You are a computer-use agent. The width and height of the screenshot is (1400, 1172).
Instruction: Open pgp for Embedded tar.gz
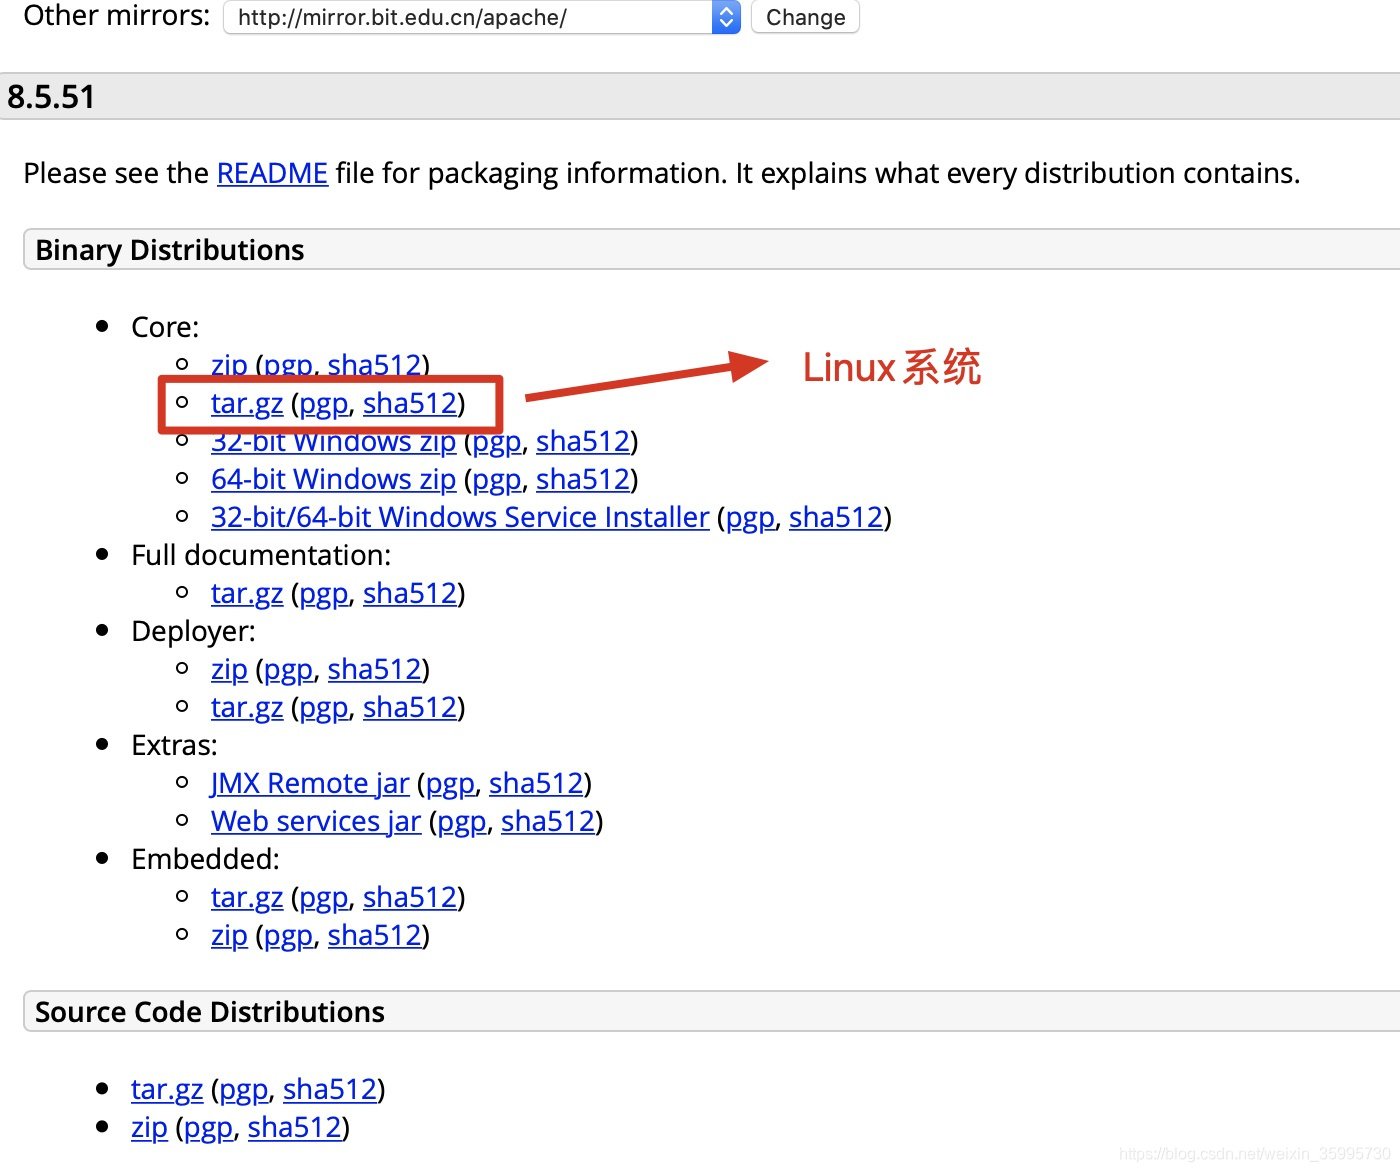click(324, 898)
